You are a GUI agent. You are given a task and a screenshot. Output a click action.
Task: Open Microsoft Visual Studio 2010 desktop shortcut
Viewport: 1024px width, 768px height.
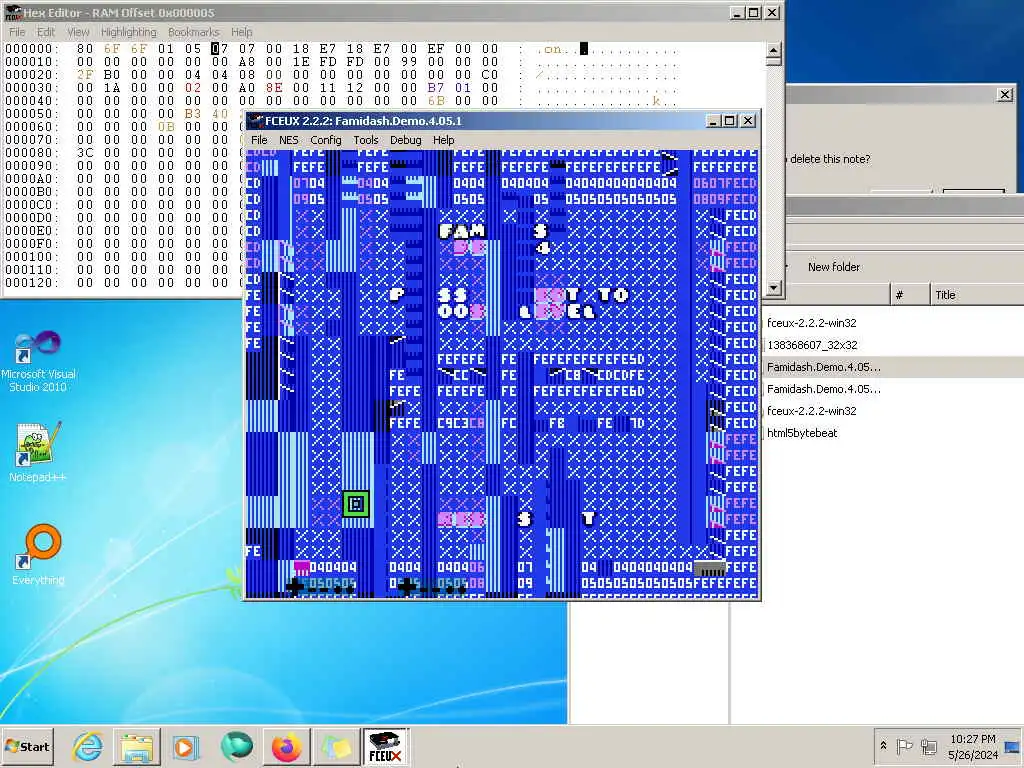click(38, 361)
